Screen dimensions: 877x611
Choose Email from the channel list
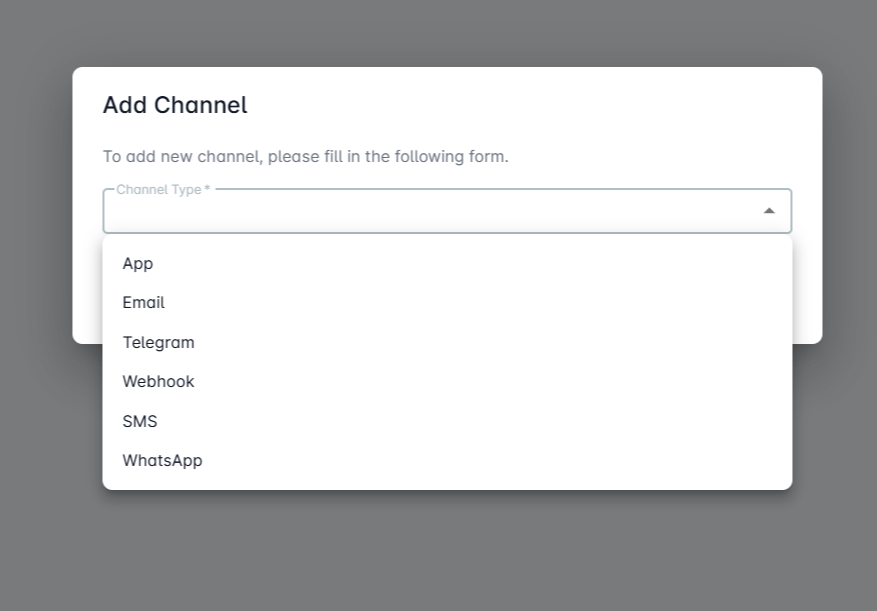tap(144, 302)
